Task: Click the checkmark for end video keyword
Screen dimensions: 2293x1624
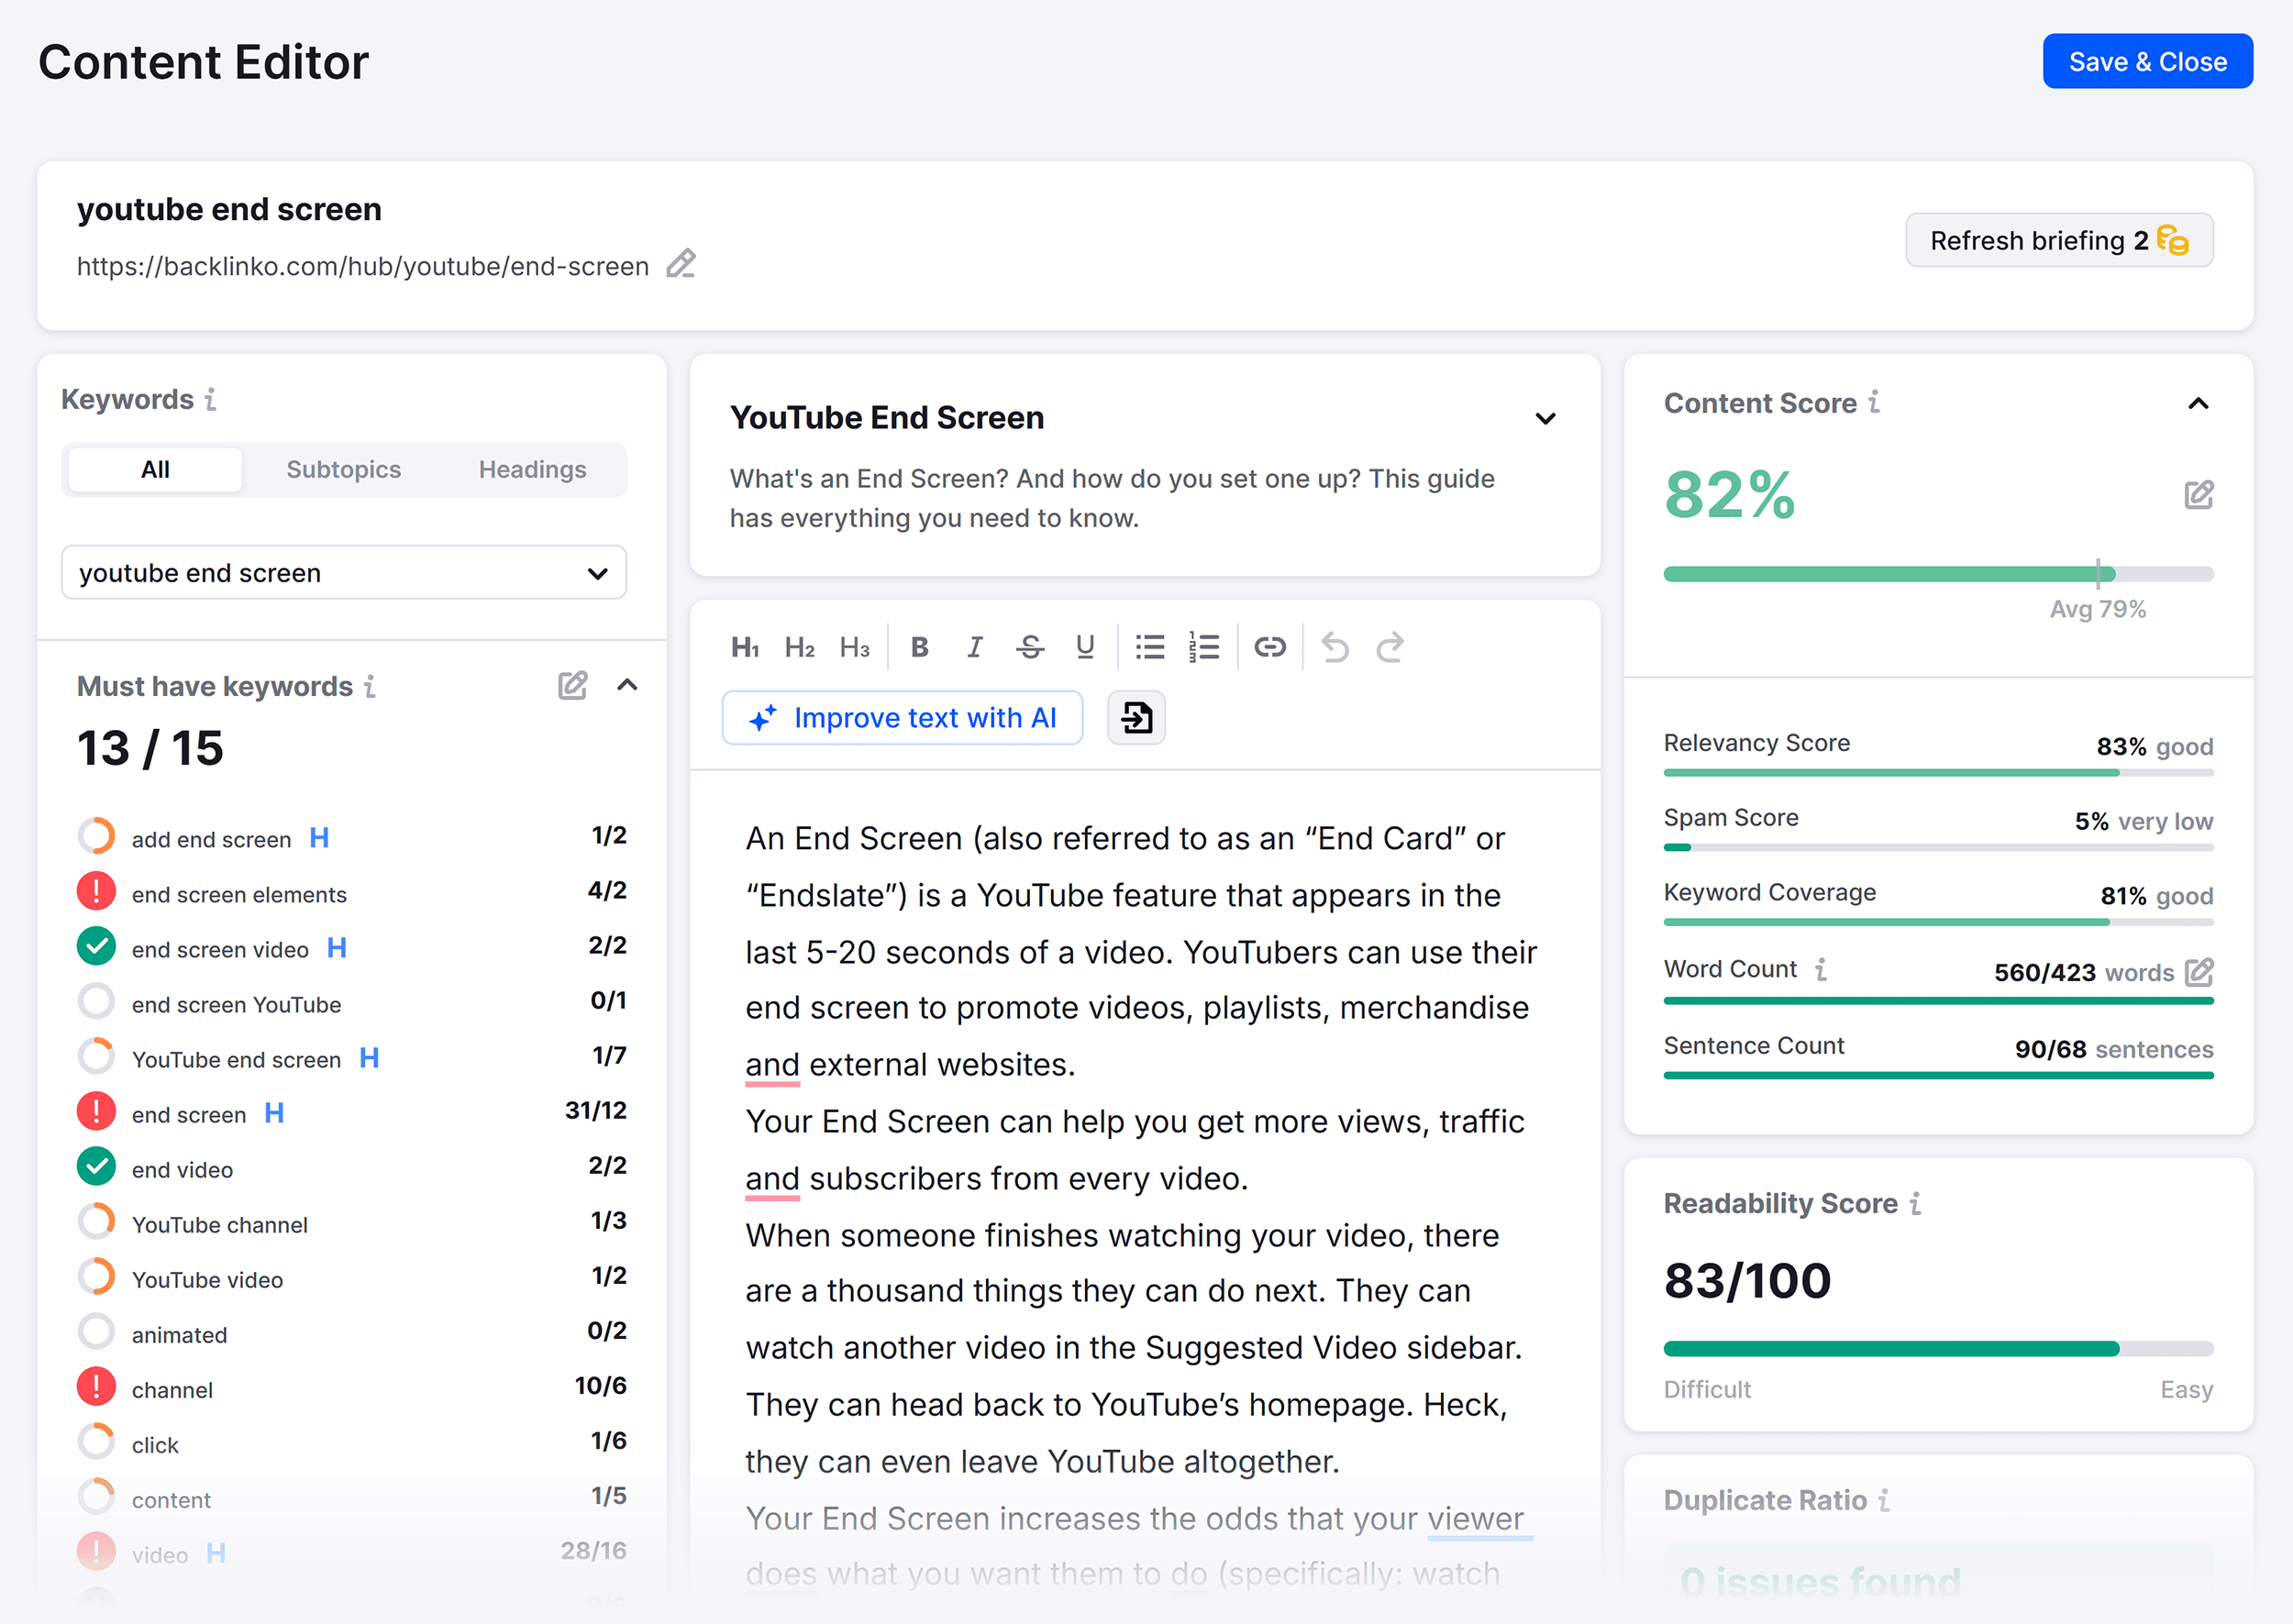Action: click(x=96, y=1166)
